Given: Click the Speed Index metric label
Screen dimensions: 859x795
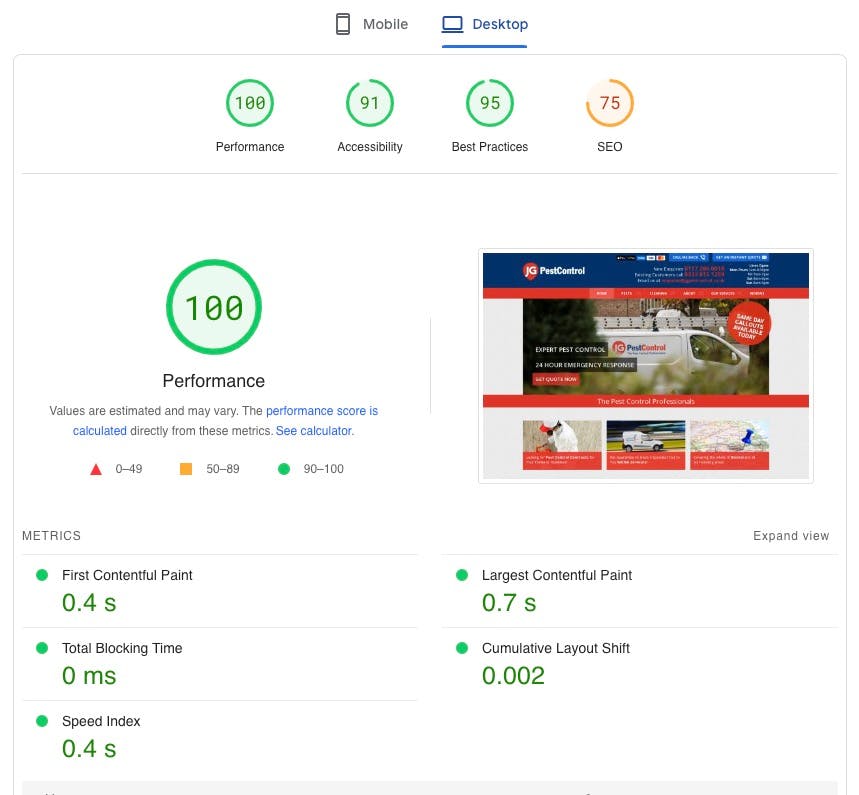Looking at the screenshot, I should pos(101,721).
